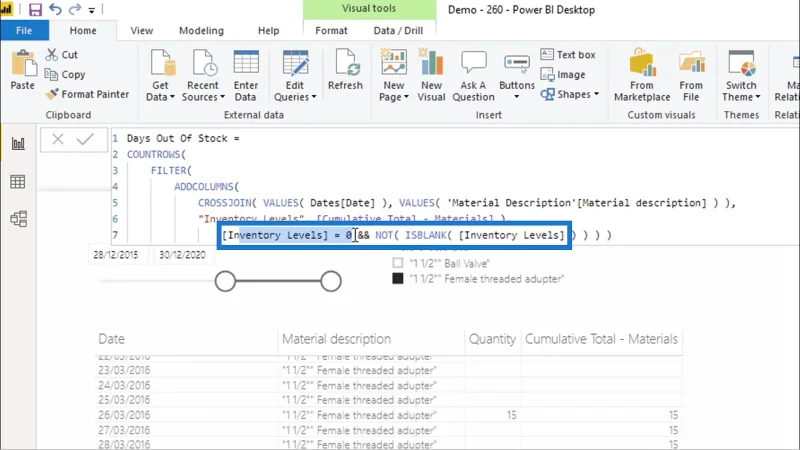The width and height of the screenshot is (800, 450).
Task: Click the Edit Queries icon
Action: (x=295, y=63)
